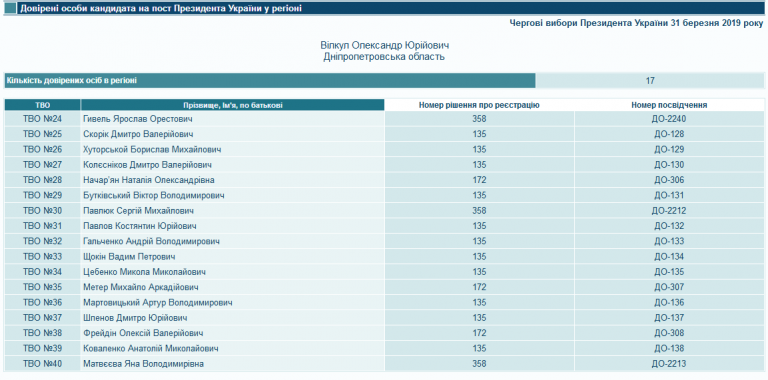Select the name Гивель Ярослав Орестович
Image resolution: width=768 pixels, height=380 pixels.
pos(138,119)
